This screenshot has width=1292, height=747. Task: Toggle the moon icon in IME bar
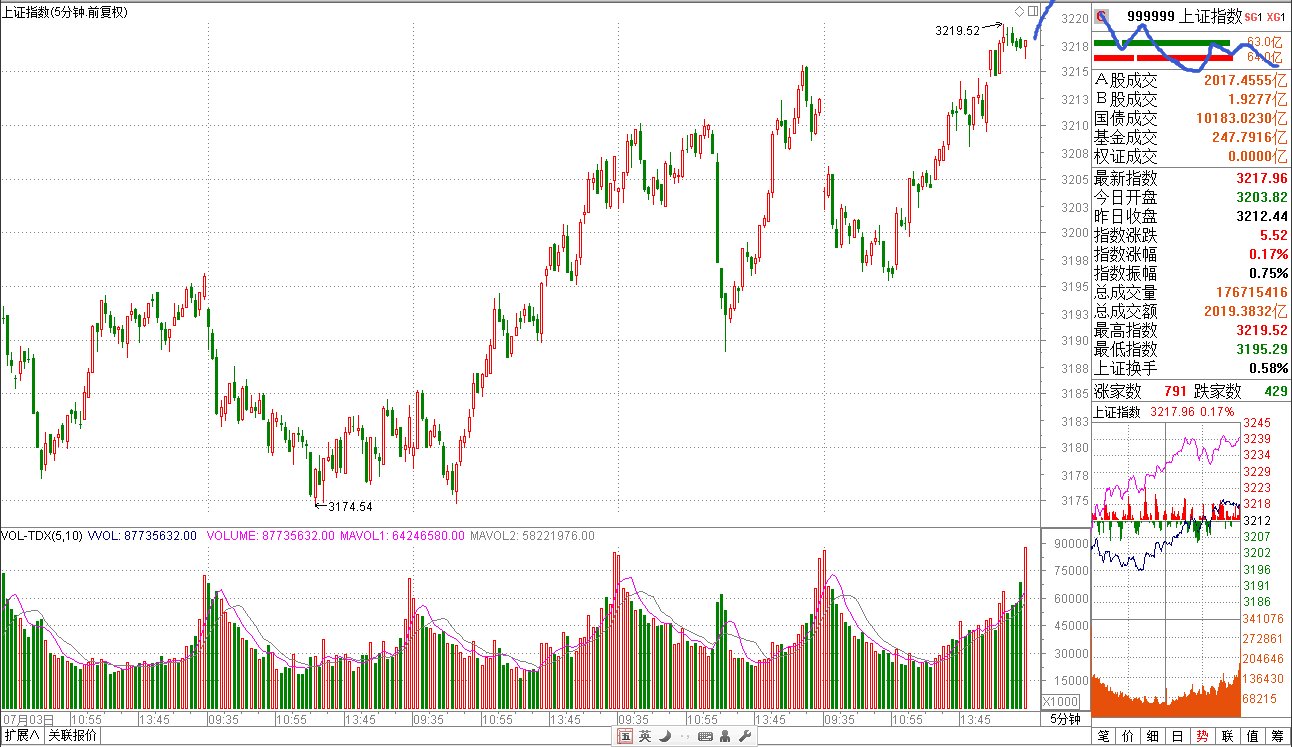tap(663, 737)
